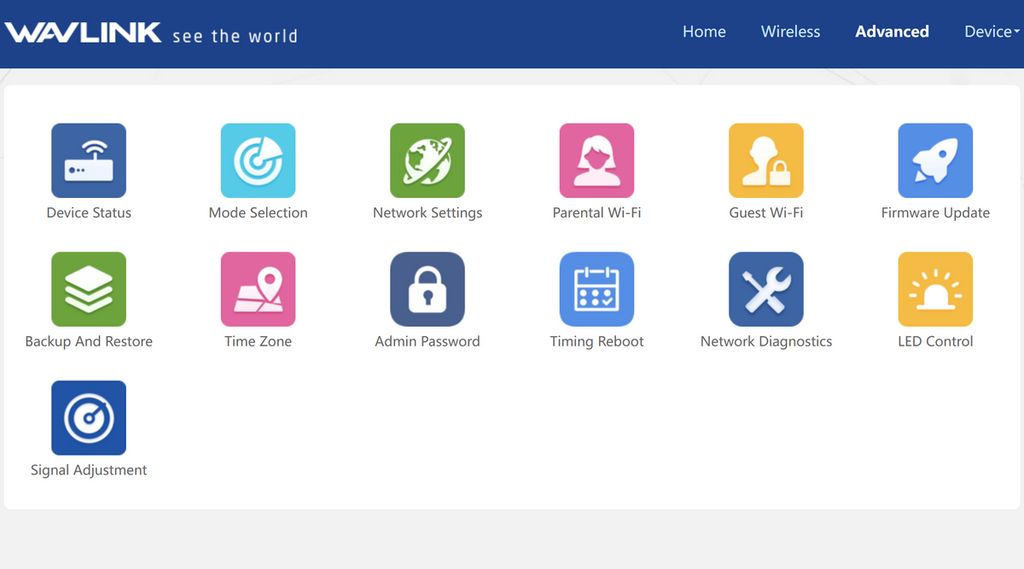Expand the Device dropdown menu
This screenshot has width=1024, height=569.
pyautogui.click(x=991, y=32)
